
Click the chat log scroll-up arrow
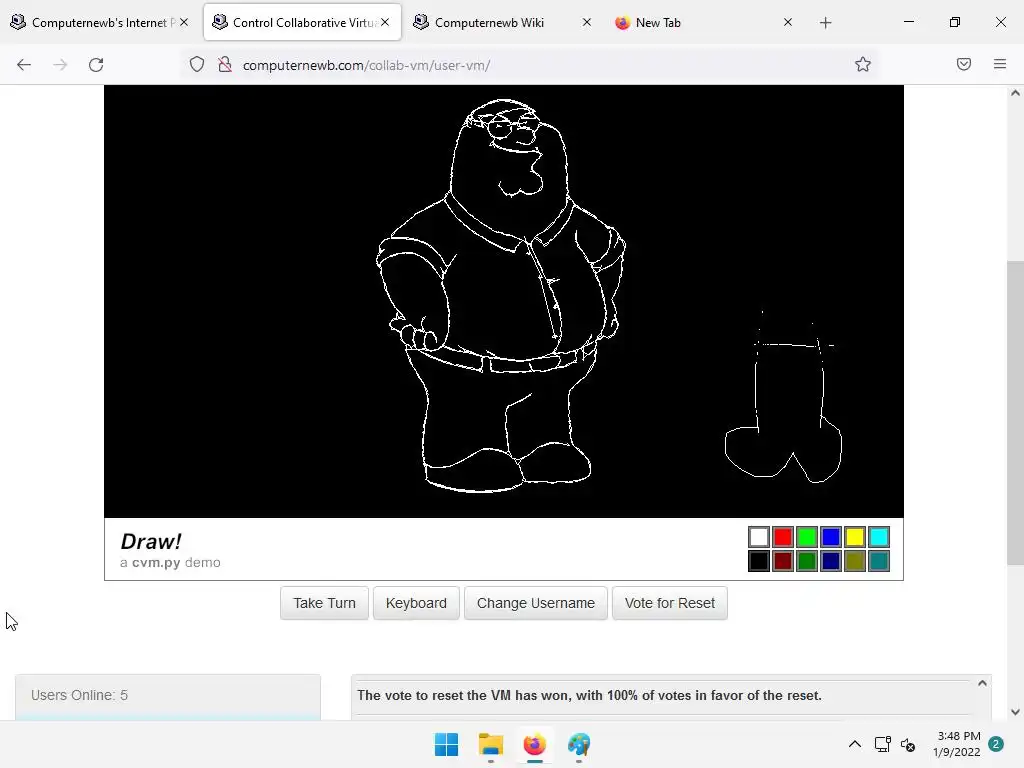[982, 683]
